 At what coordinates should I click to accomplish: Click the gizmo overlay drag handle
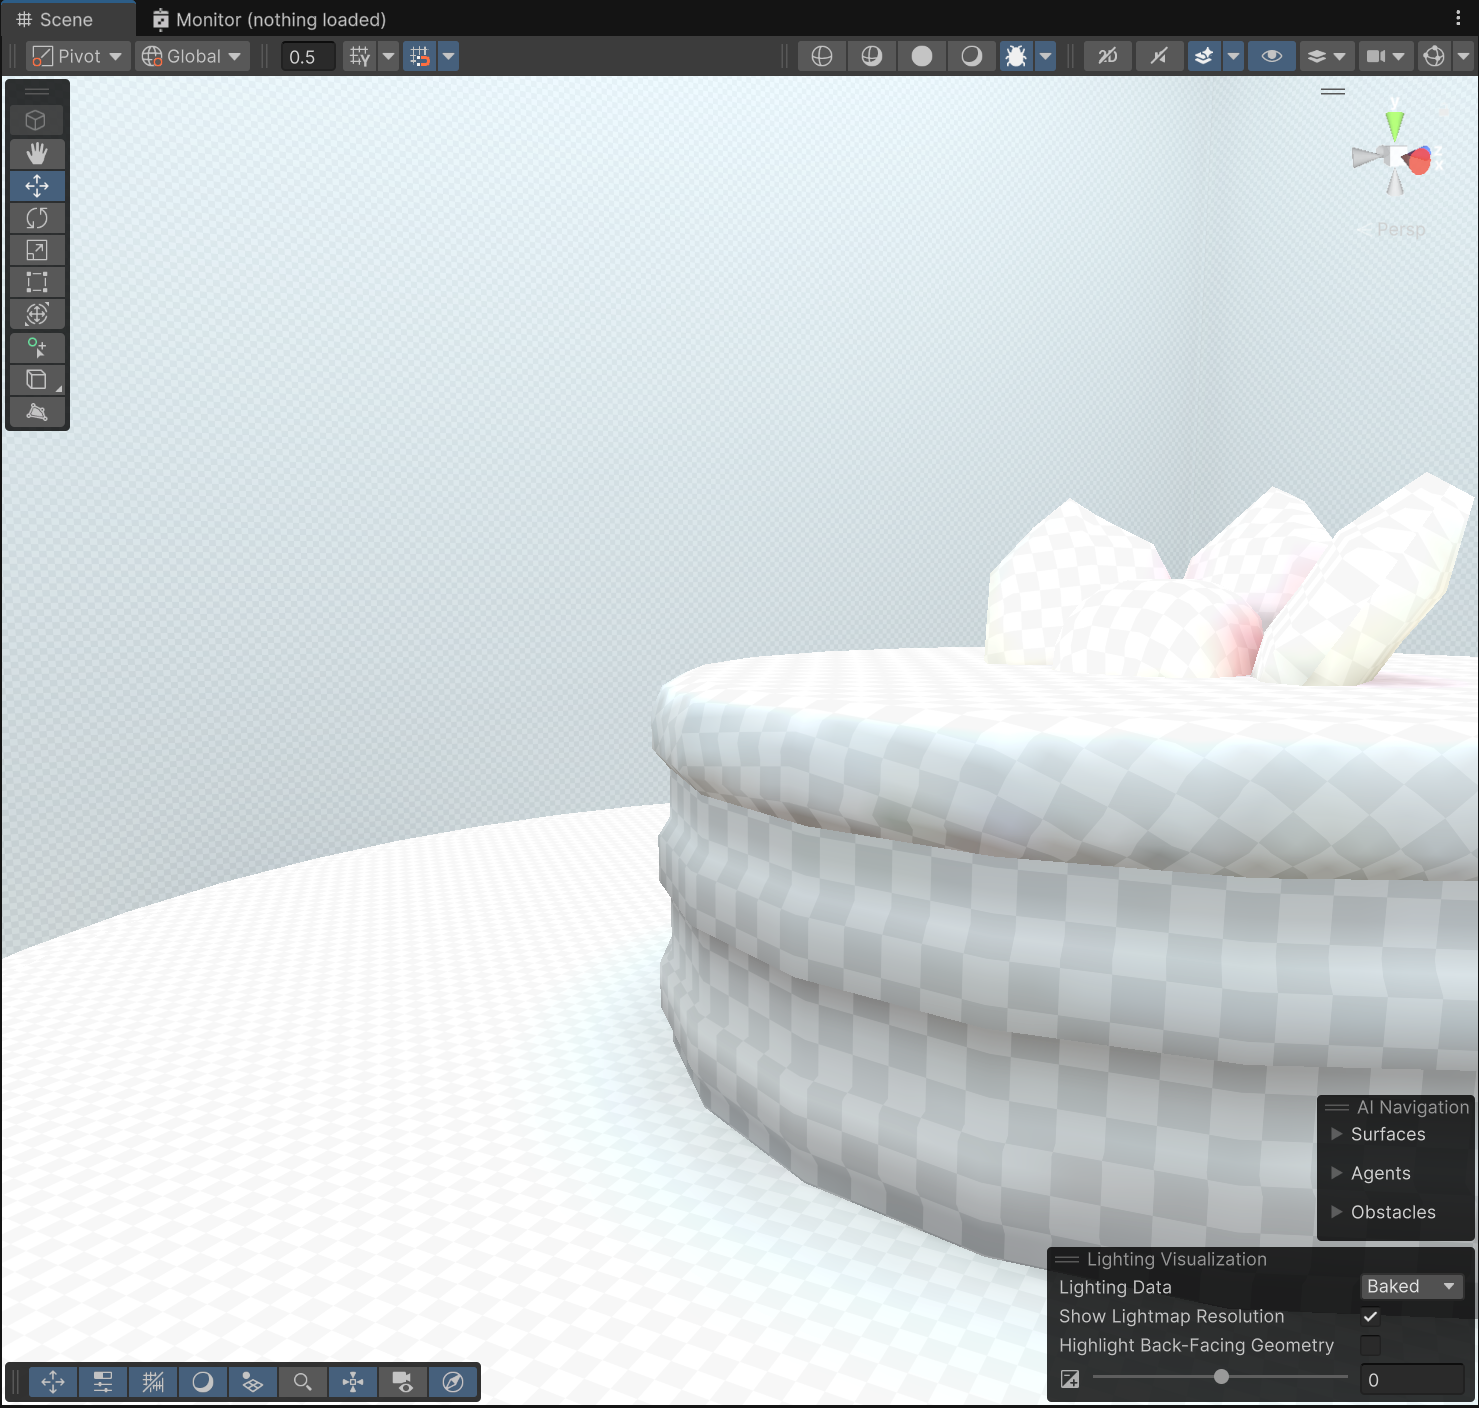coord(1333,91)
